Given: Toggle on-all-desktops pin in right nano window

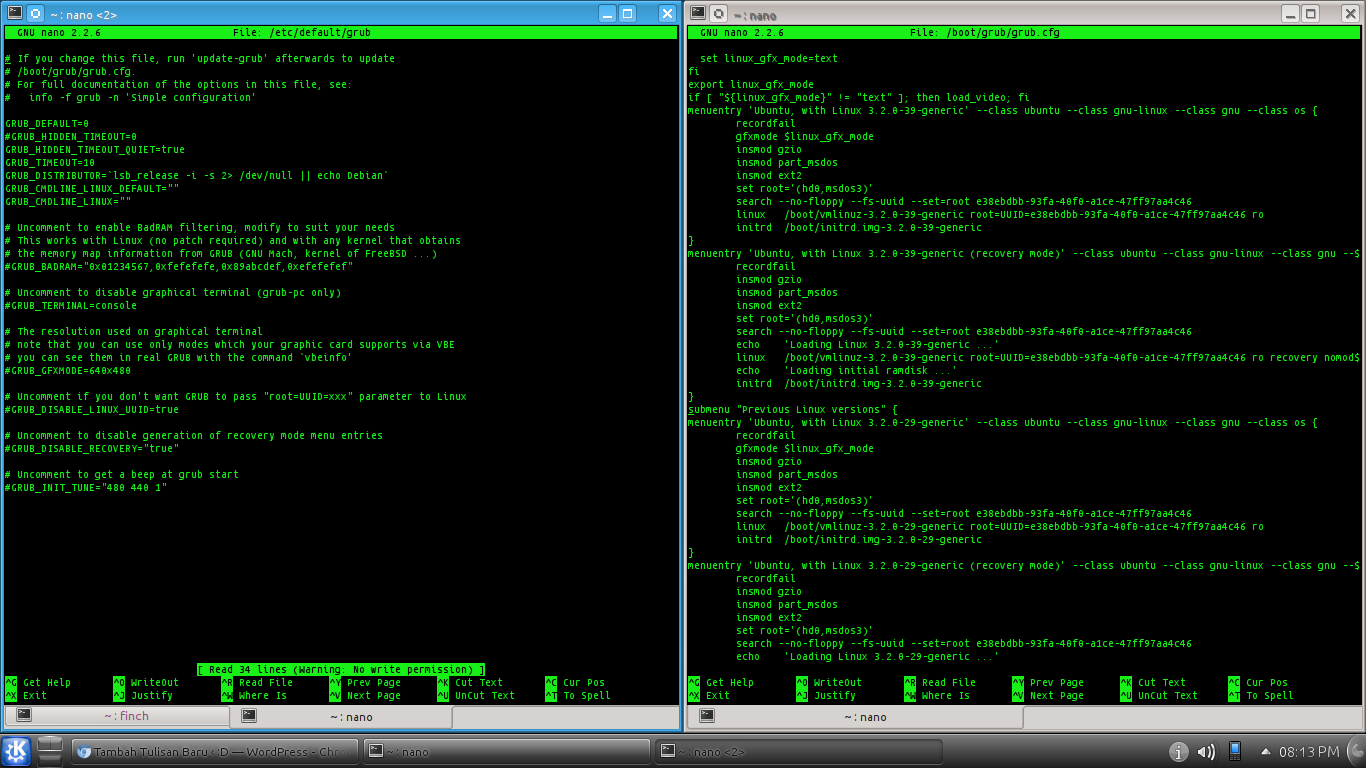Looking at the screenshot, I should 718,13.
